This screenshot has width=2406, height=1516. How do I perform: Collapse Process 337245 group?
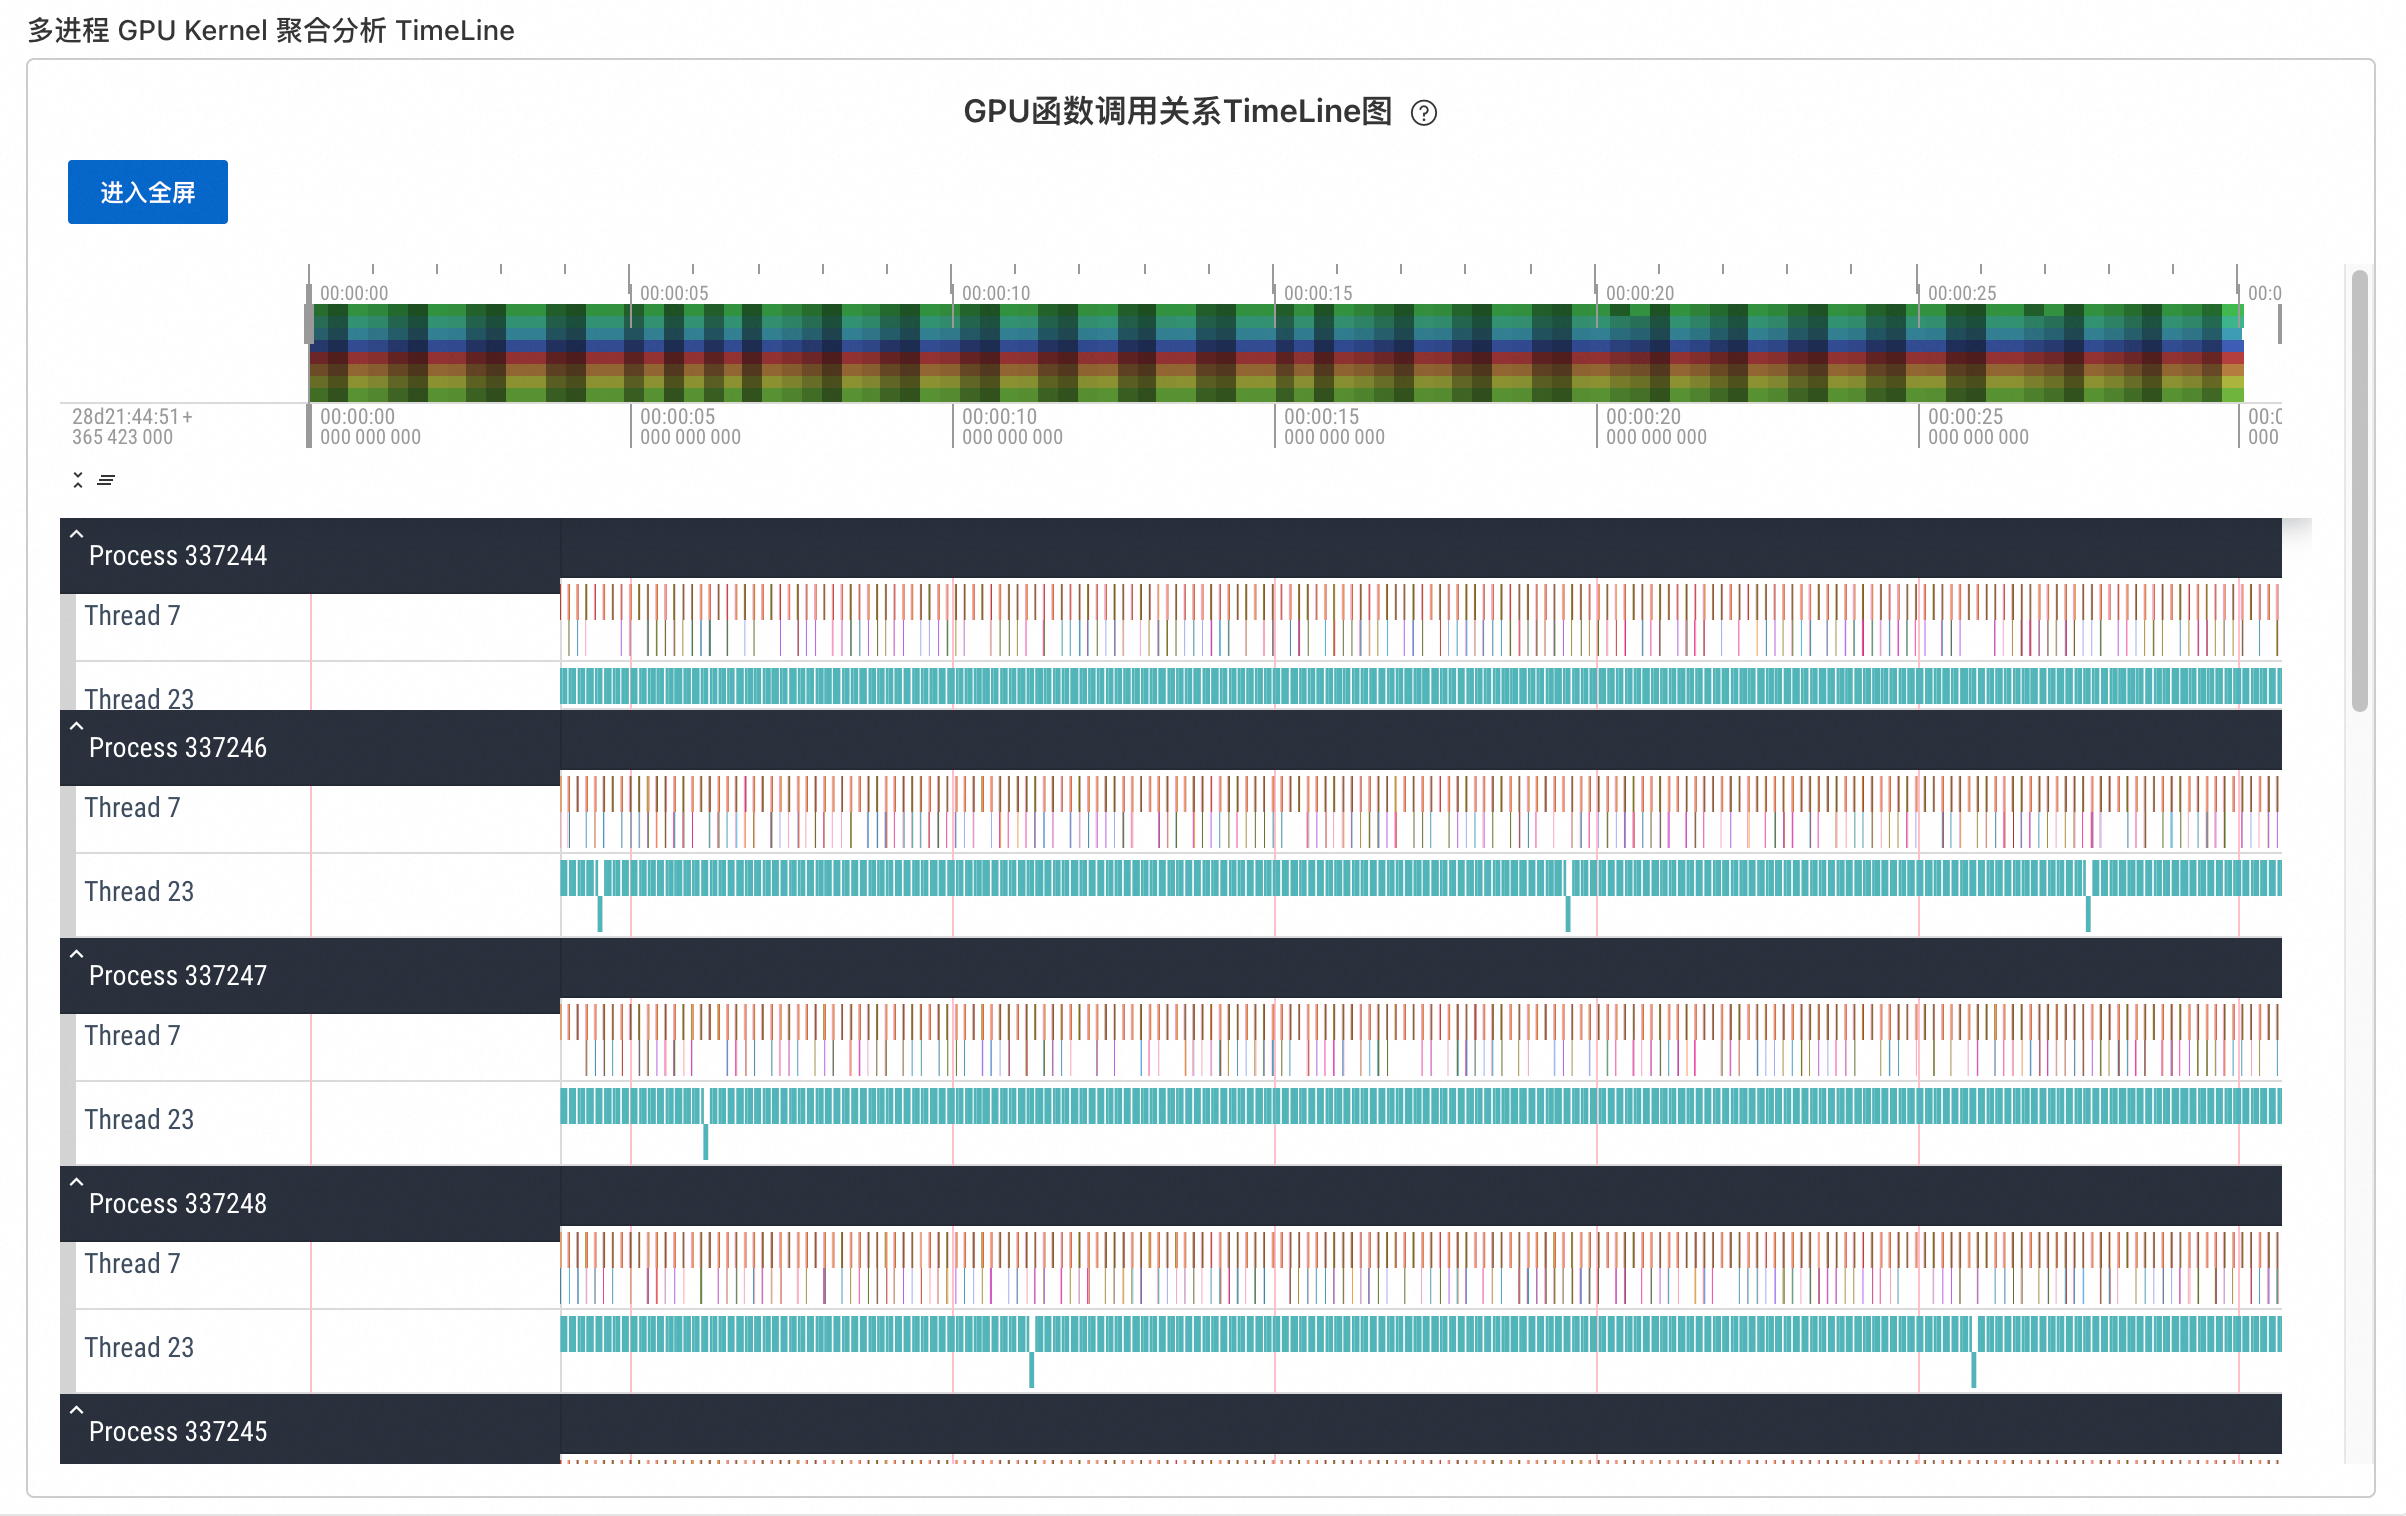pyautogui.click(x=76, y=1411)
